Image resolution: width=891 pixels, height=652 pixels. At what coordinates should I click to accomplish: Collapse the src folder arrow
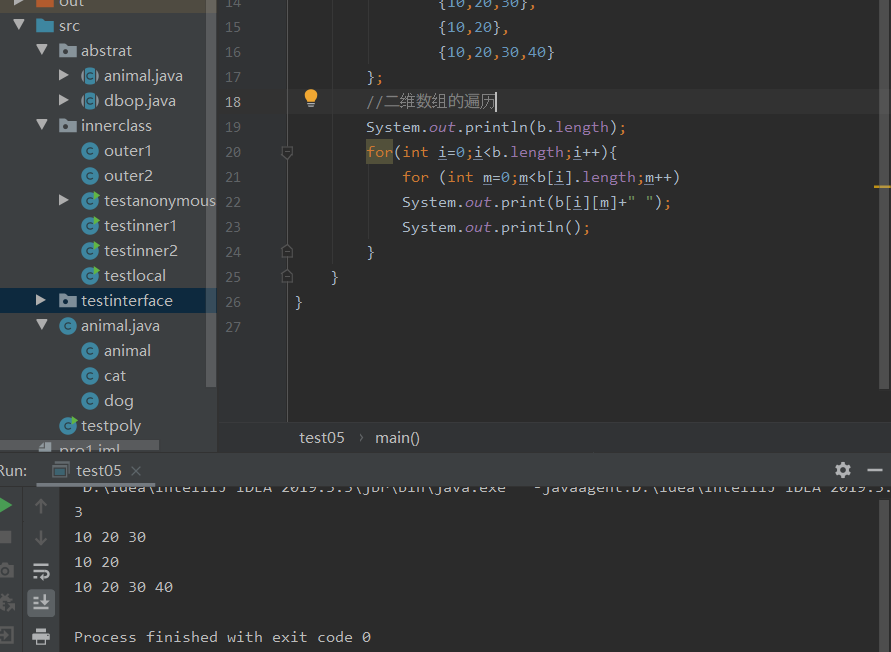point(19,25)
